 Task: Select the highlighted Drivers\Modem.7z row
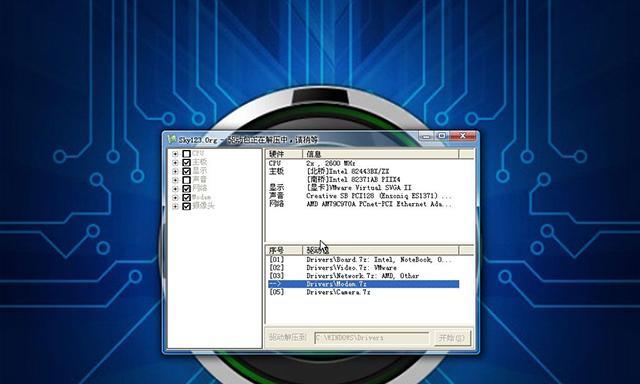(363, 284)
